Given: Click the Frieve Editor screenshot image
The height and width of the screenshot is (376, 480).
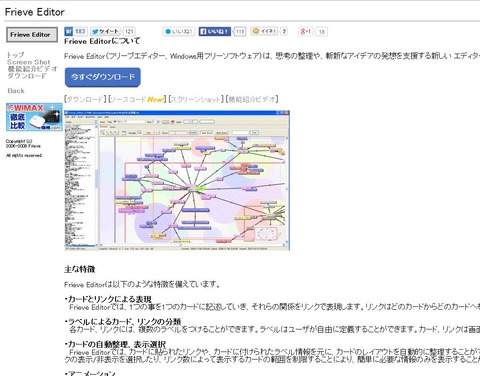Looking at the screenshot, I should pyautogui.click(x=177, y=180).
